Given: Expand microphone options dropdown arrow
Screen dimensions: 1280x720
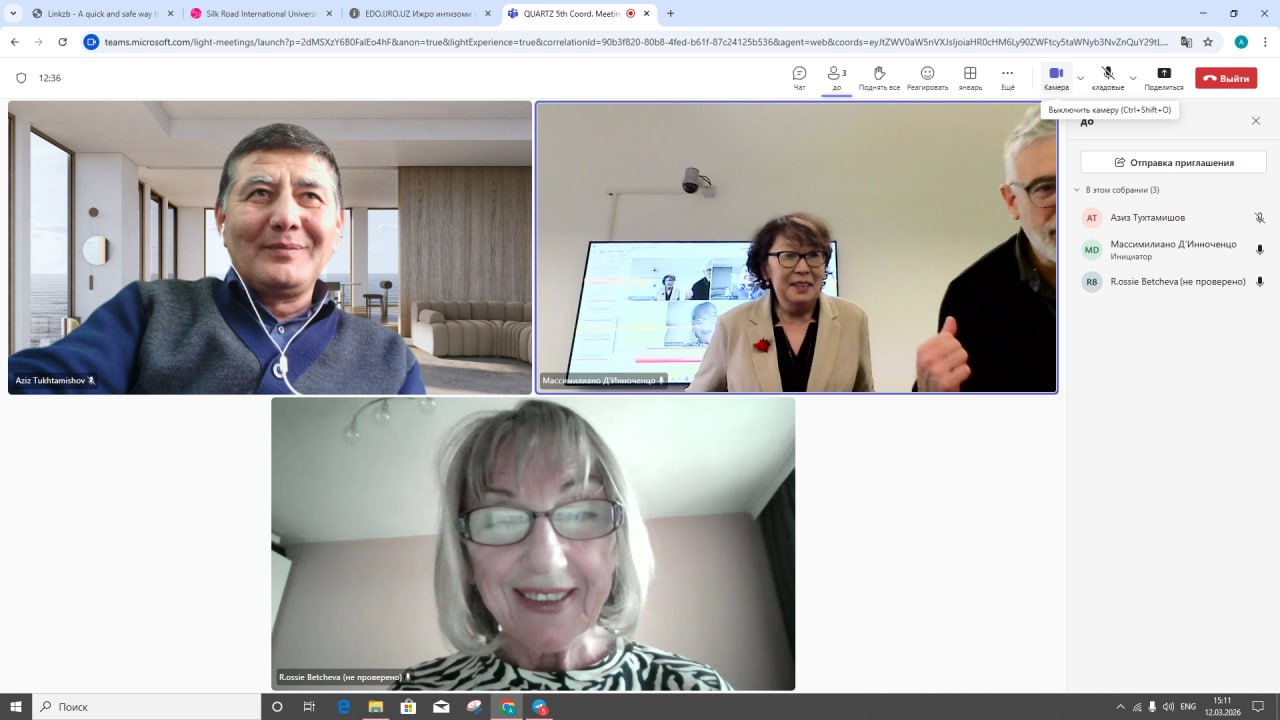Looking at the screenshot, I should 1133,78.
